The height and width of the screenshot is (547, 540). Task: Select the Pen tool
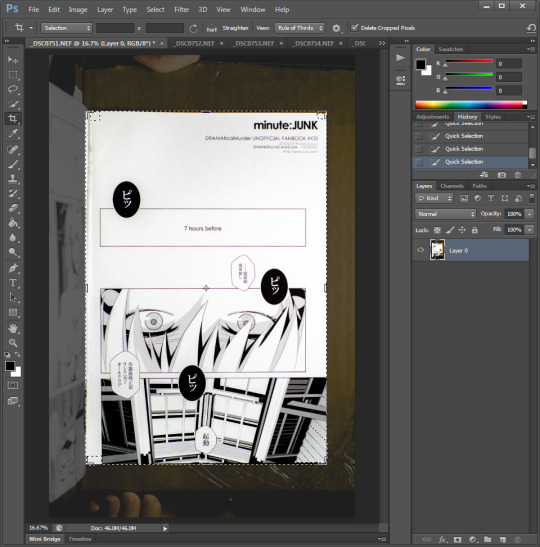(x=13, y=268)
